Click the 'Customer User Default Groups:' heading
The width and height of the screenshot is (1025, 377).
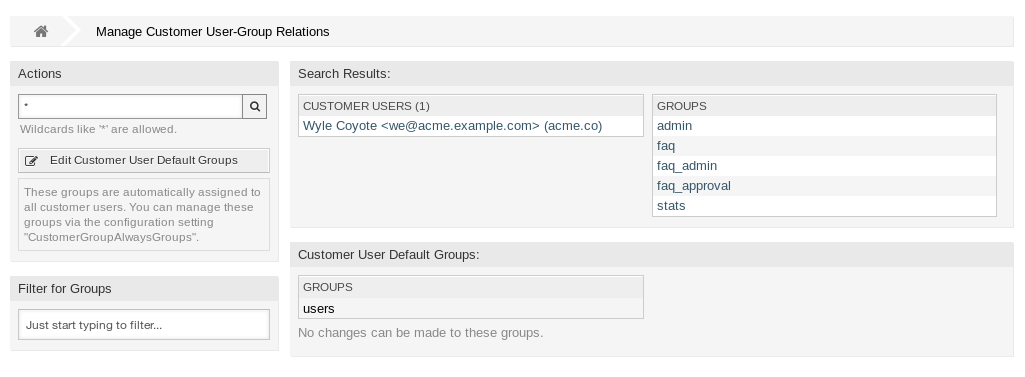pyautogui.click(x=388, y=255)
